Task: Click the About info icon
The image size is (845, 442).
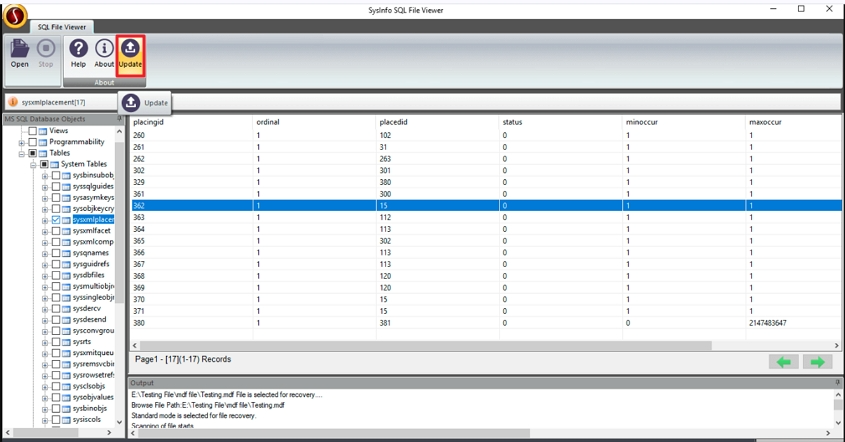Action: tap(104, 52)
